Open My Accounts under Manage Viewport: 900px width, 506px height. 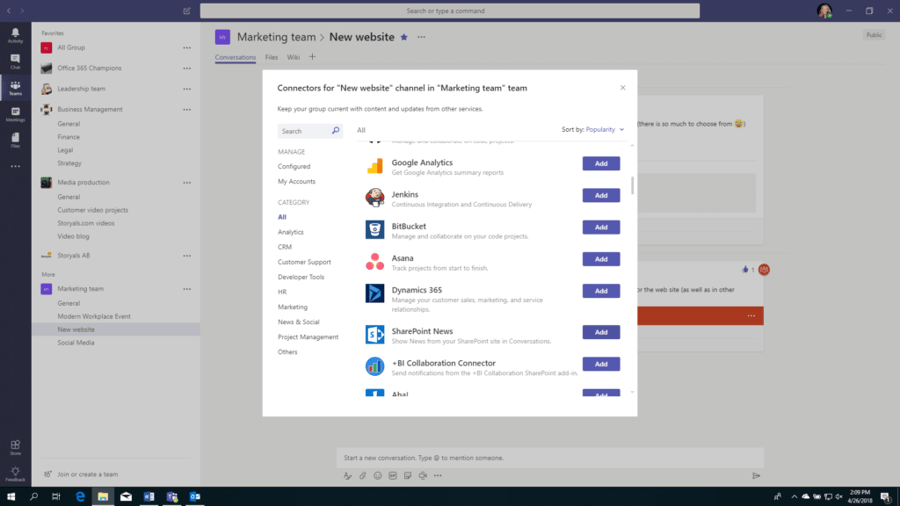point(296,181)
